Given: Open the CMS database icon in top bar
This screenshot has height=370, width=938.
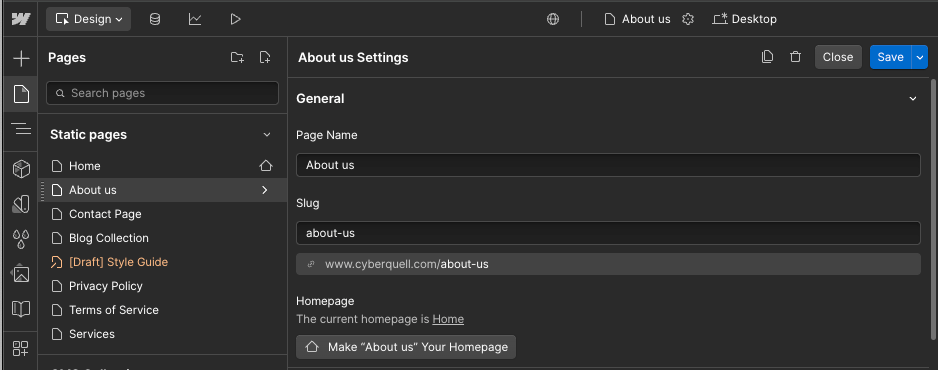Looking at the screenshot, I should [x=154, y=19].
